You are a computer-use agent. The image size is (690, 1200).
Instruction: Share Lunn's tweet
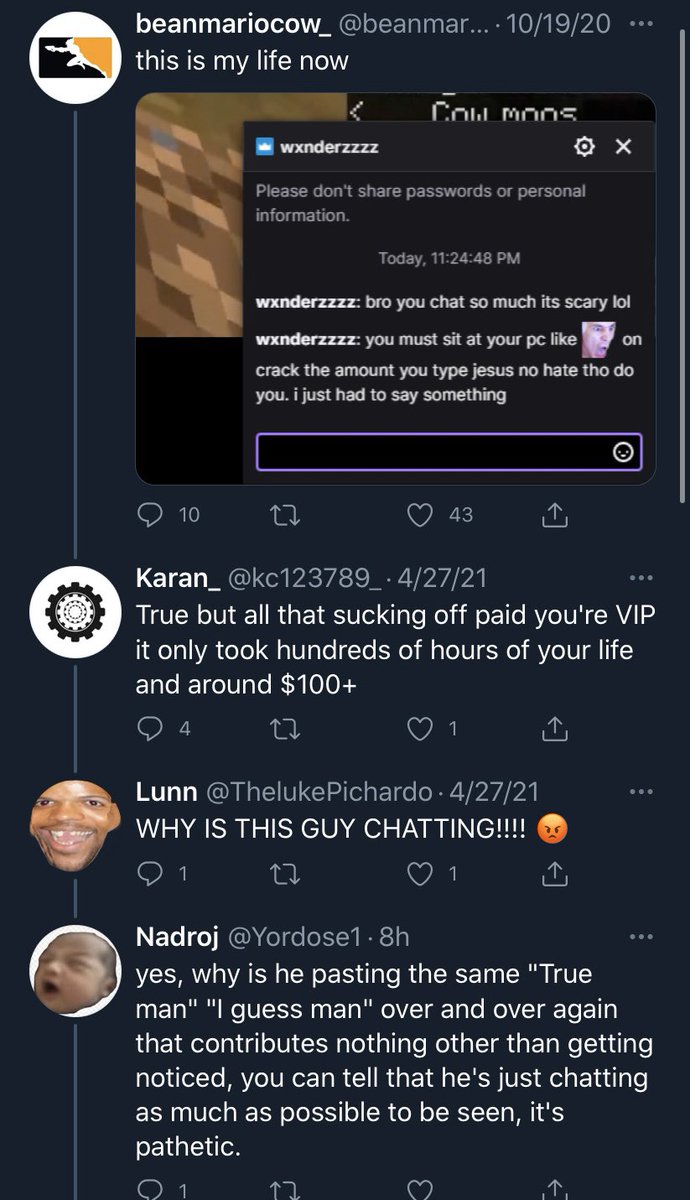(554, 874)
